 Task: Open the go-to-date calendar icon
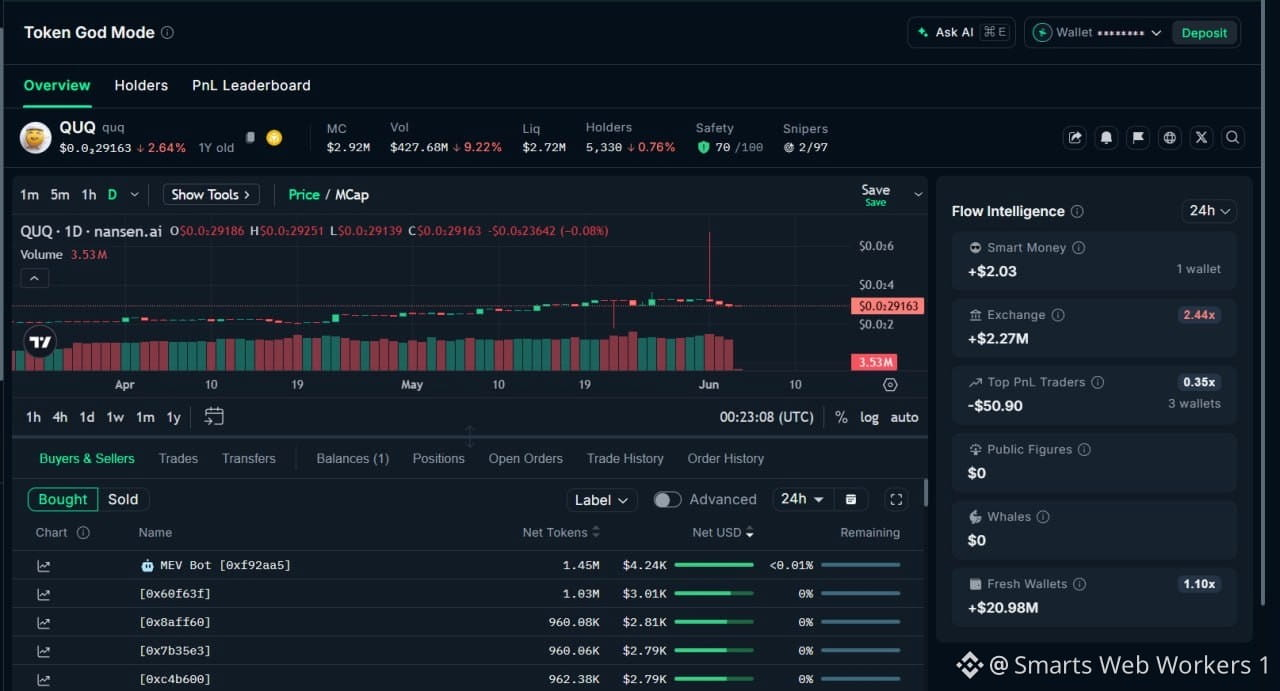click(214, 416)
